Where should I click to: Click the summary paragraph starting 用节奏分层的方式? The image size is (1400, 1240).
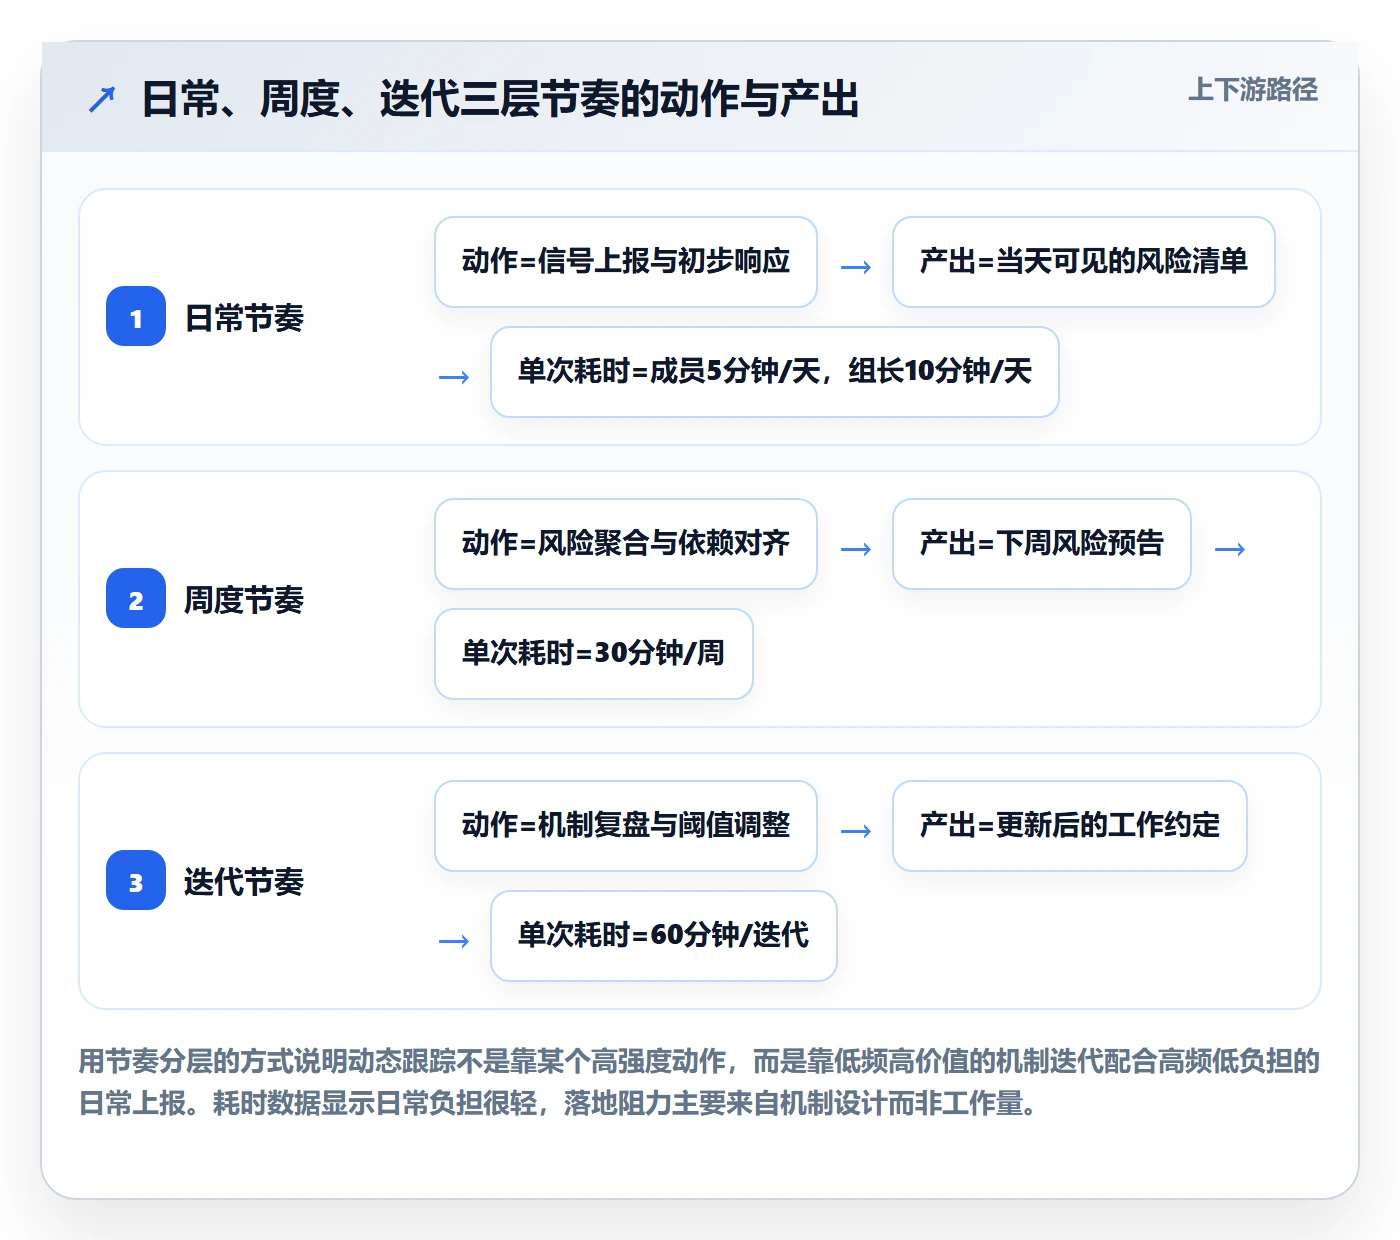click(700, 1082)
